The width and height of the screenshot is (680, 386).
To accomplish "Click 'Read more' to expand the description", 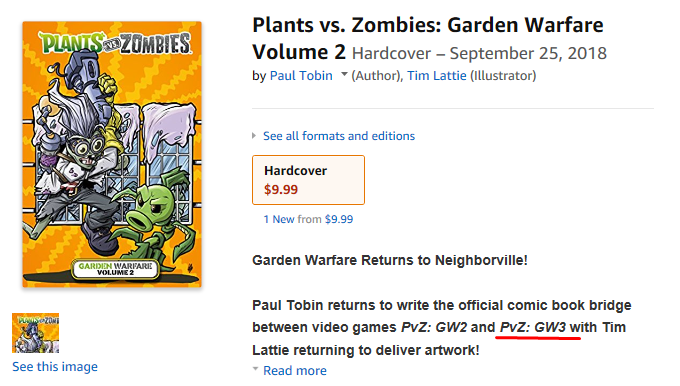I will [x=295, y=370].
